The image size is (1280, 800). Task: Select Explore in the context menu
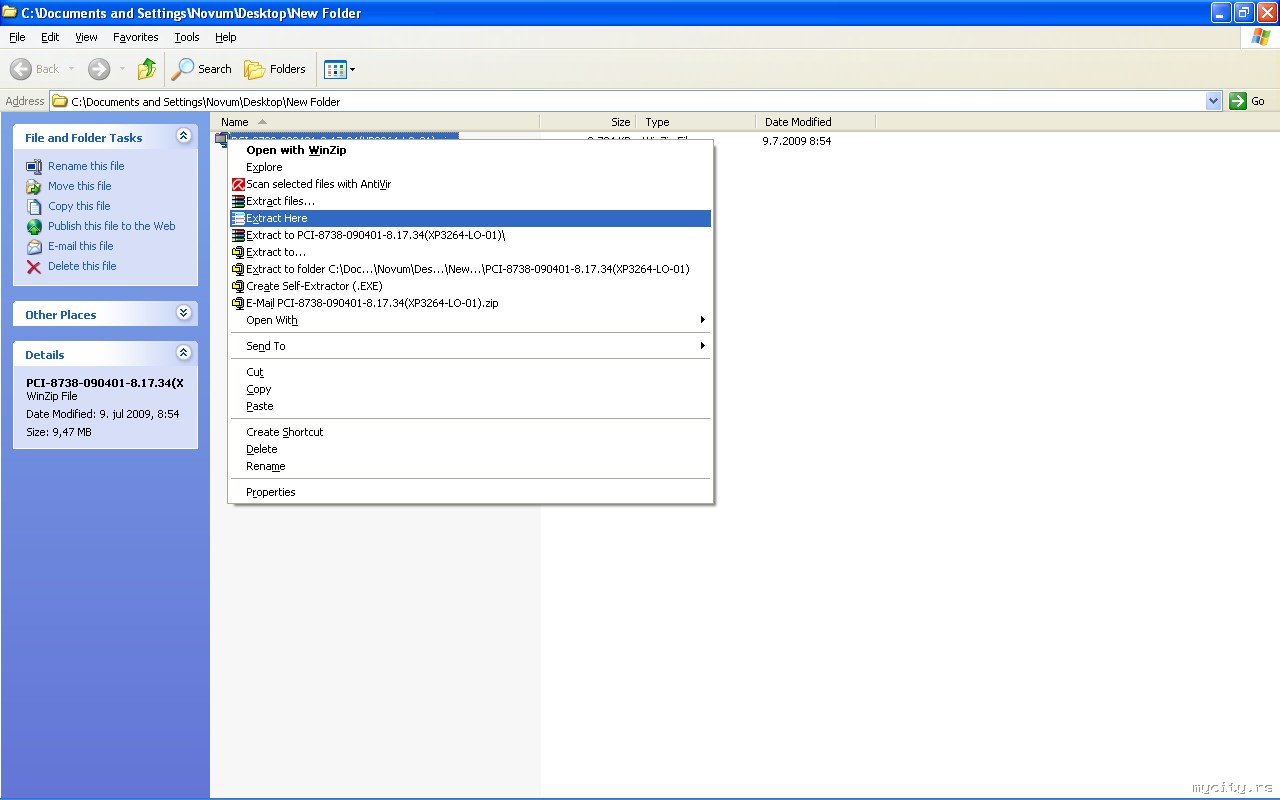[470, 167]
